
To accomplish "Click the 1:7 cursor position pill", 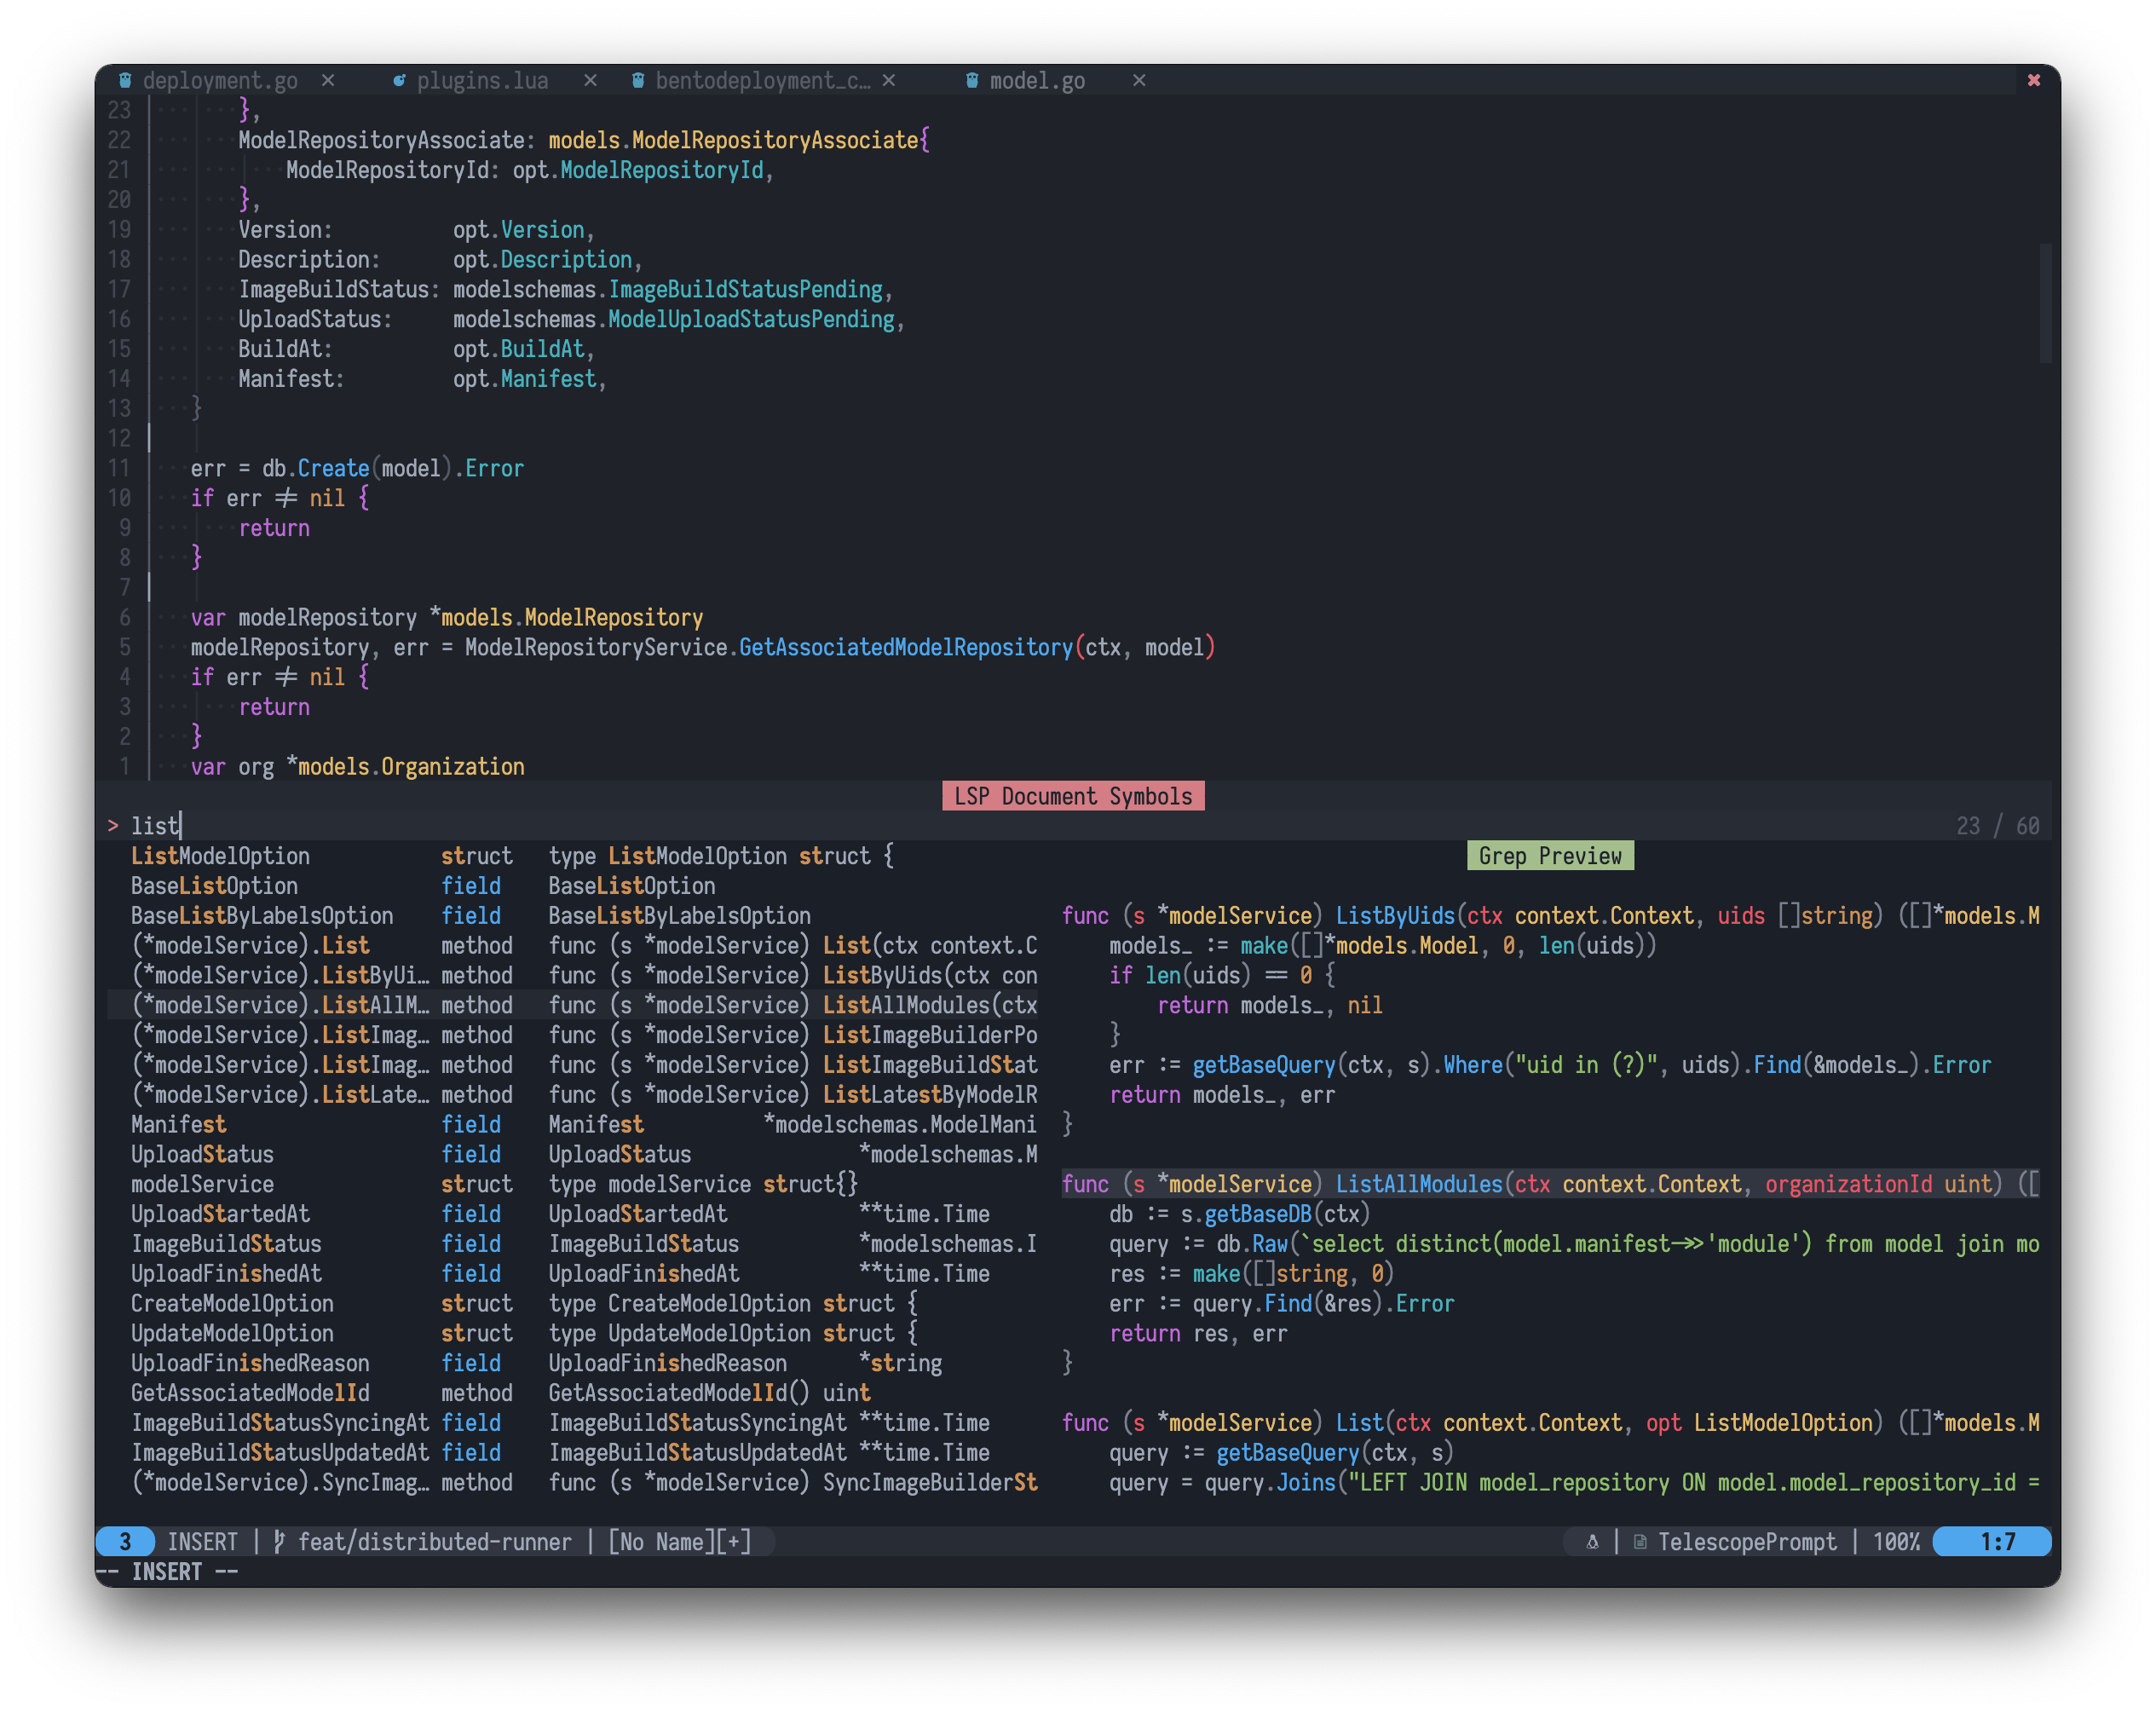I will coord(1992,1541).
